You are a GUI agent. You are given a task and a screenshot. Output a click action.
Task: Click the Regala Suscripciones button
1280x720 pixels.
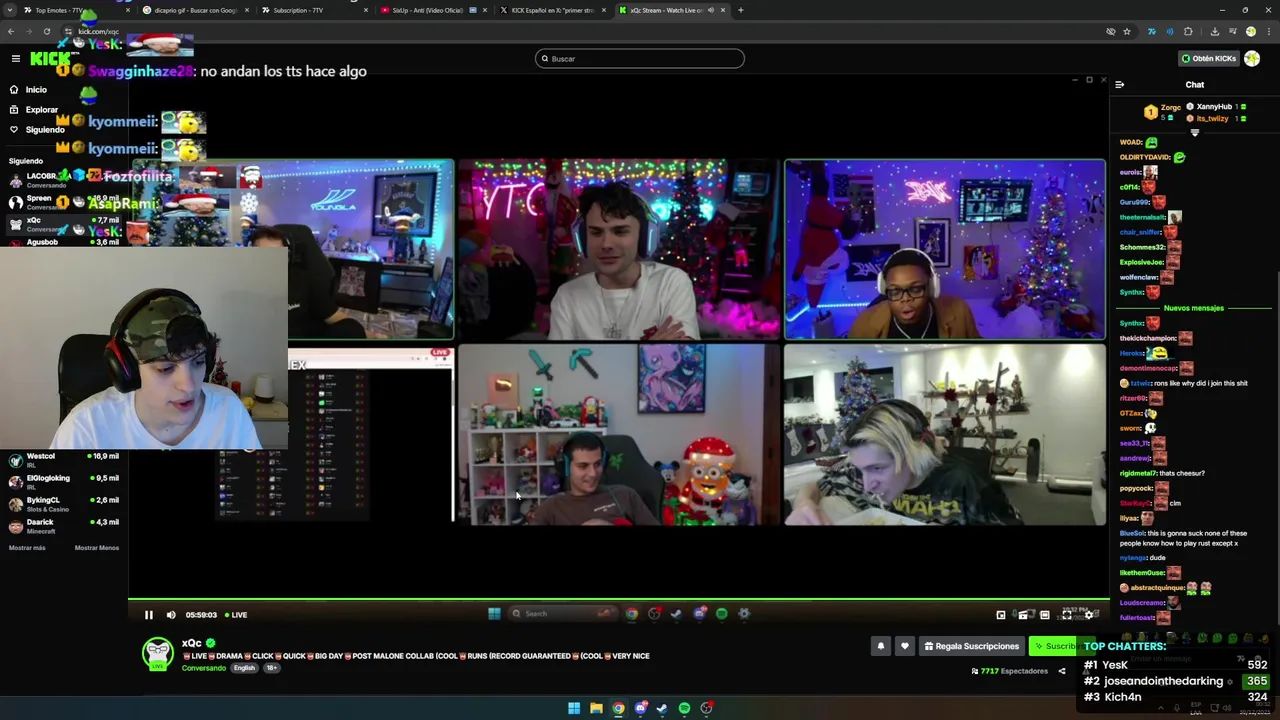point(970,646)
